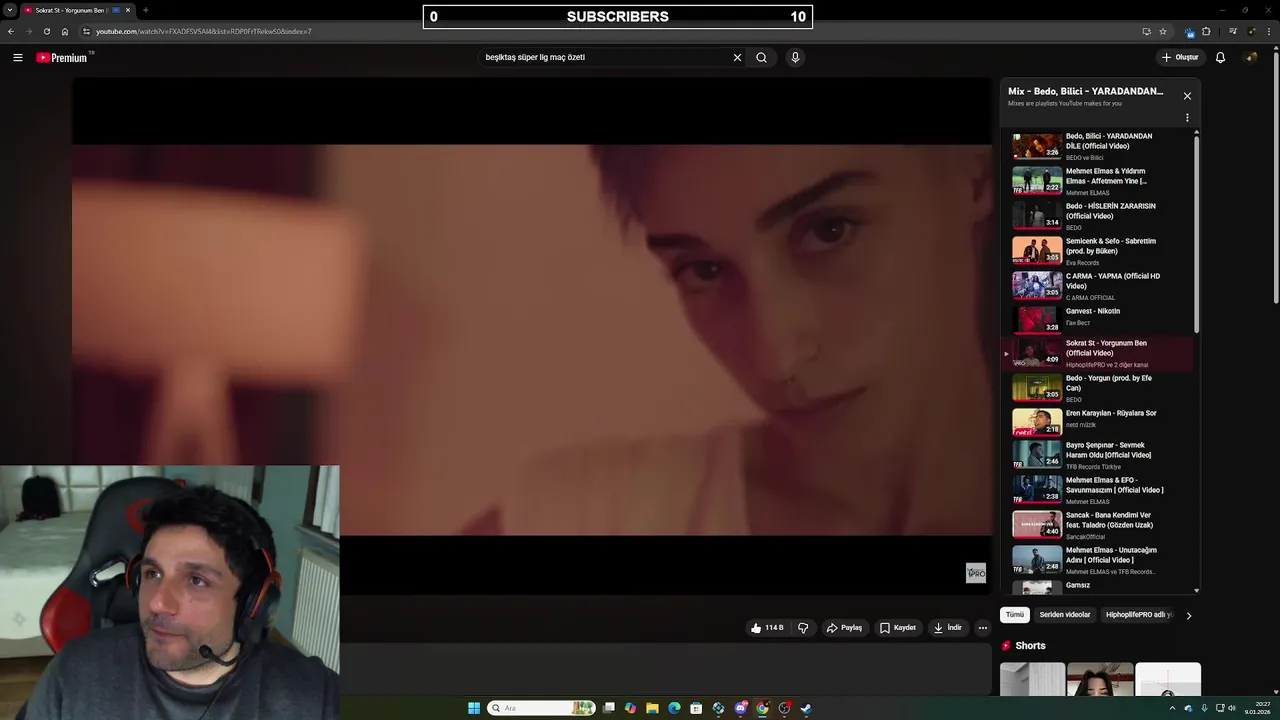1280x720 pixels.
Task: Run search with the magnifier button
Action: (x=761, y=57)
